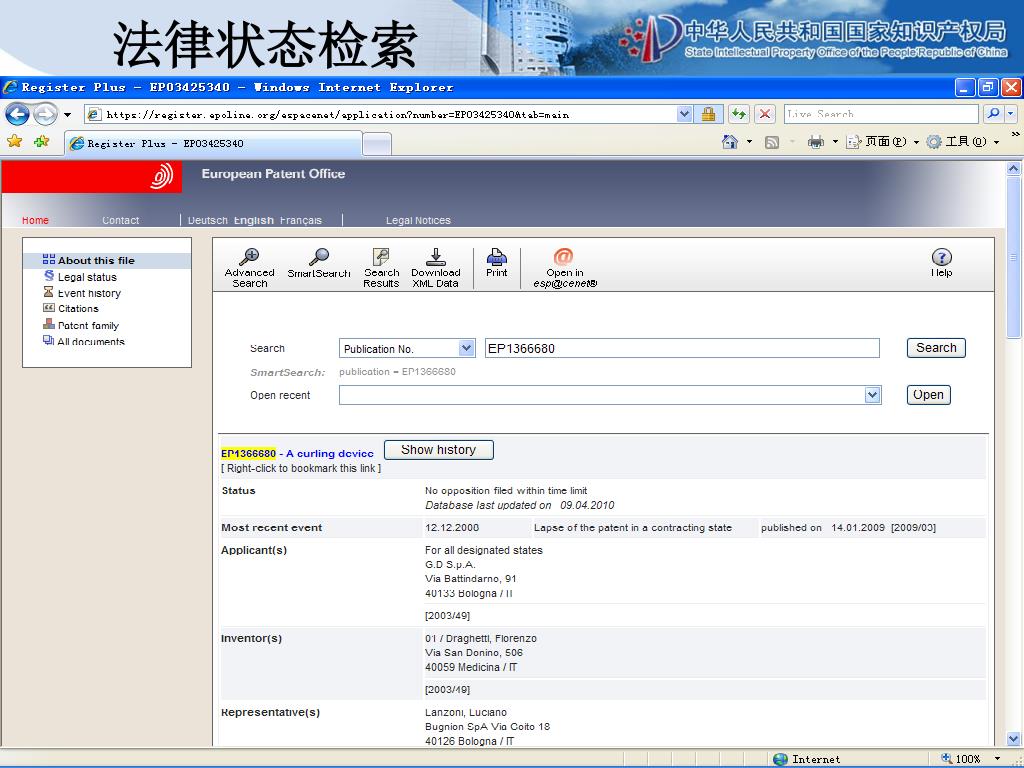Click the browser Home icon
This screenshot has height=768, width=1024.
[x=730, y=142]
